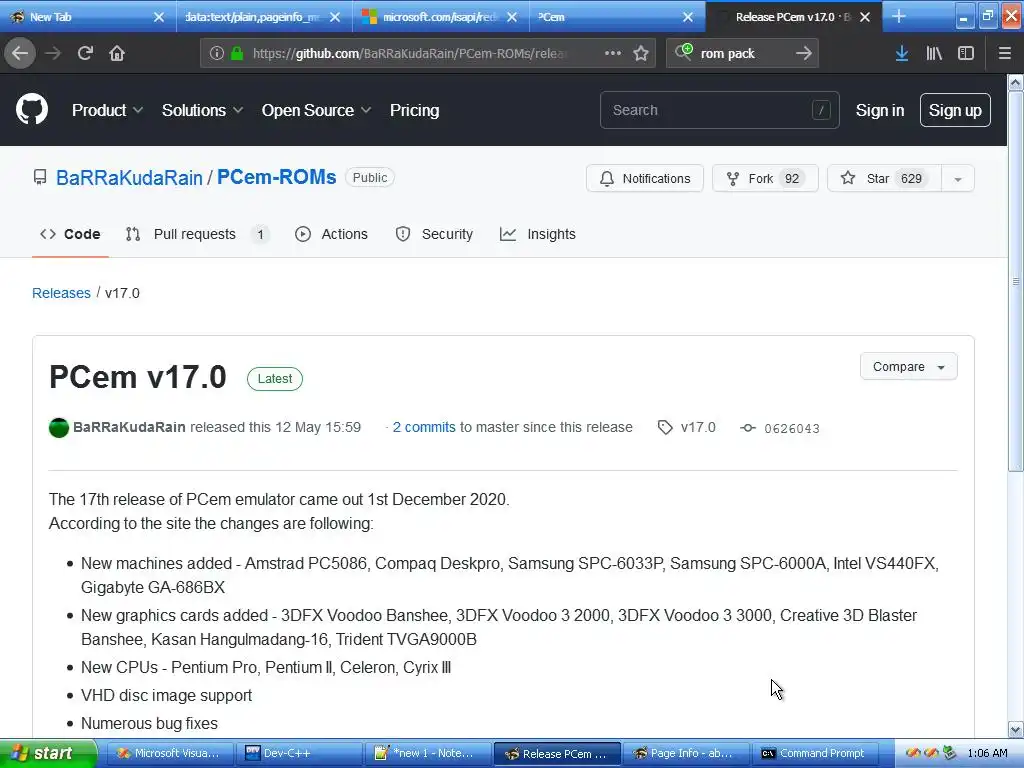Image resolution: width=1024 pixels, height=768 pixels.
Task: Switch to the Code tab
Action: click(x=70, y=234)
